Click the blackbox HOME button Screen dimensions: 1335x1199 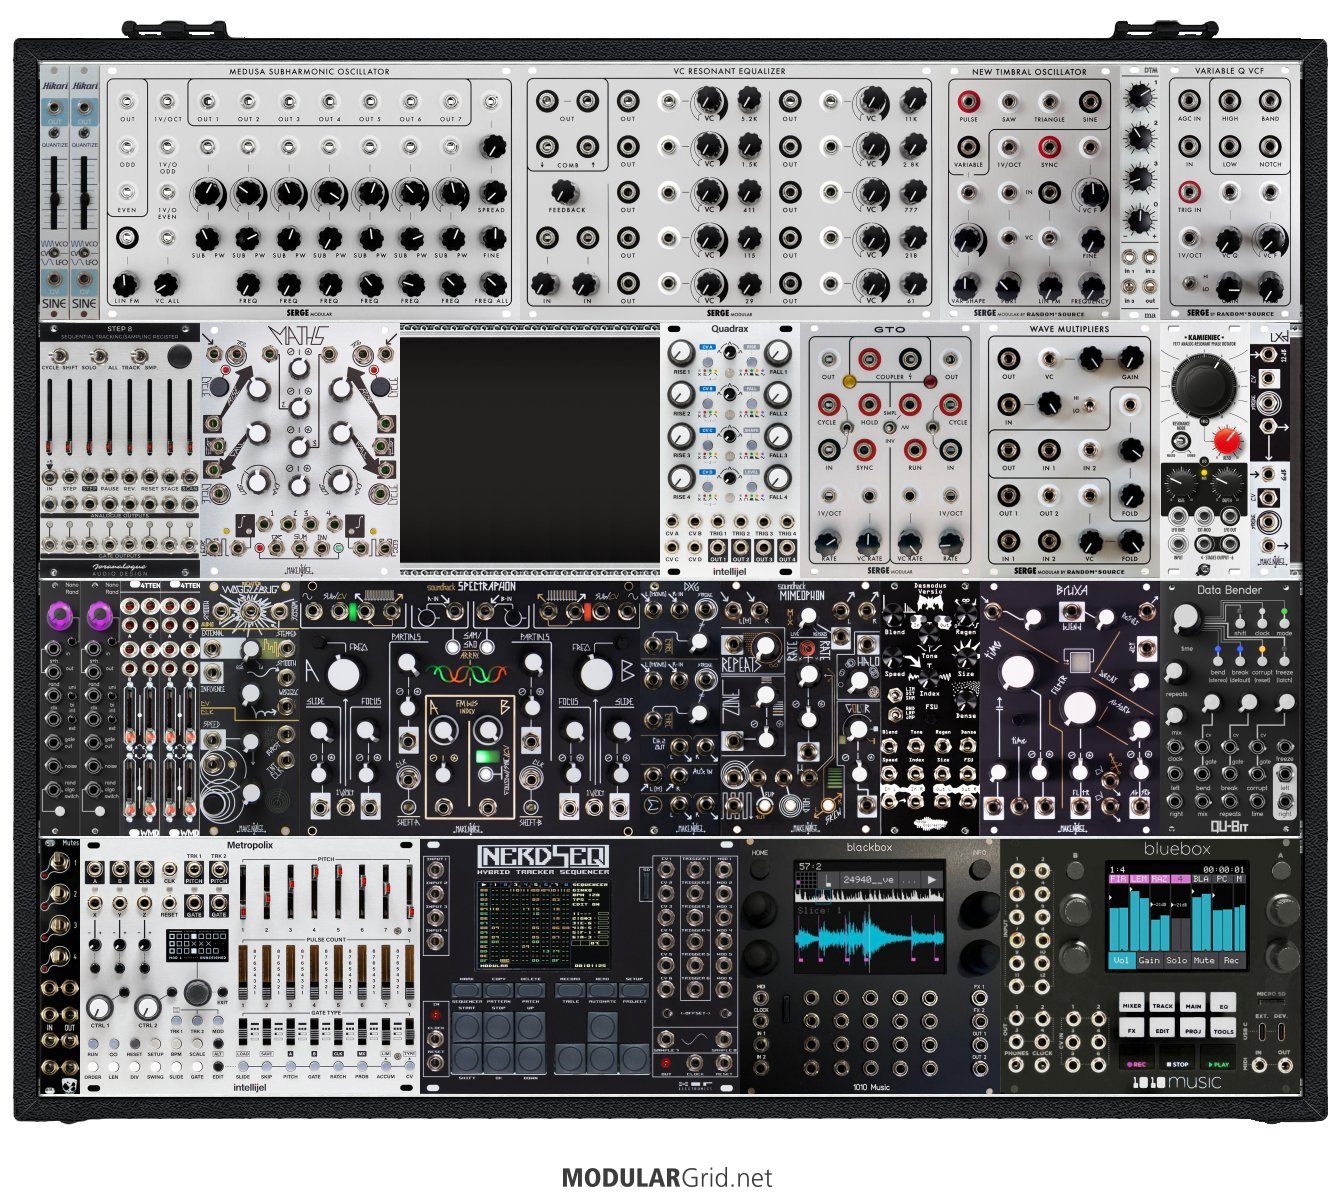(x=762, y=867)
